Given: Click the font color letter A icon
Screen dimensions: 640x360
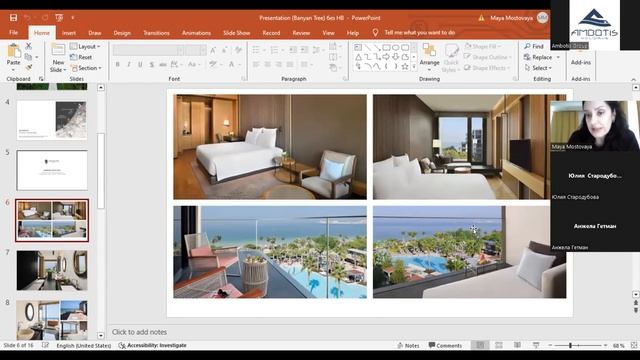Looking at the screenshot, I should click(232, 64).
